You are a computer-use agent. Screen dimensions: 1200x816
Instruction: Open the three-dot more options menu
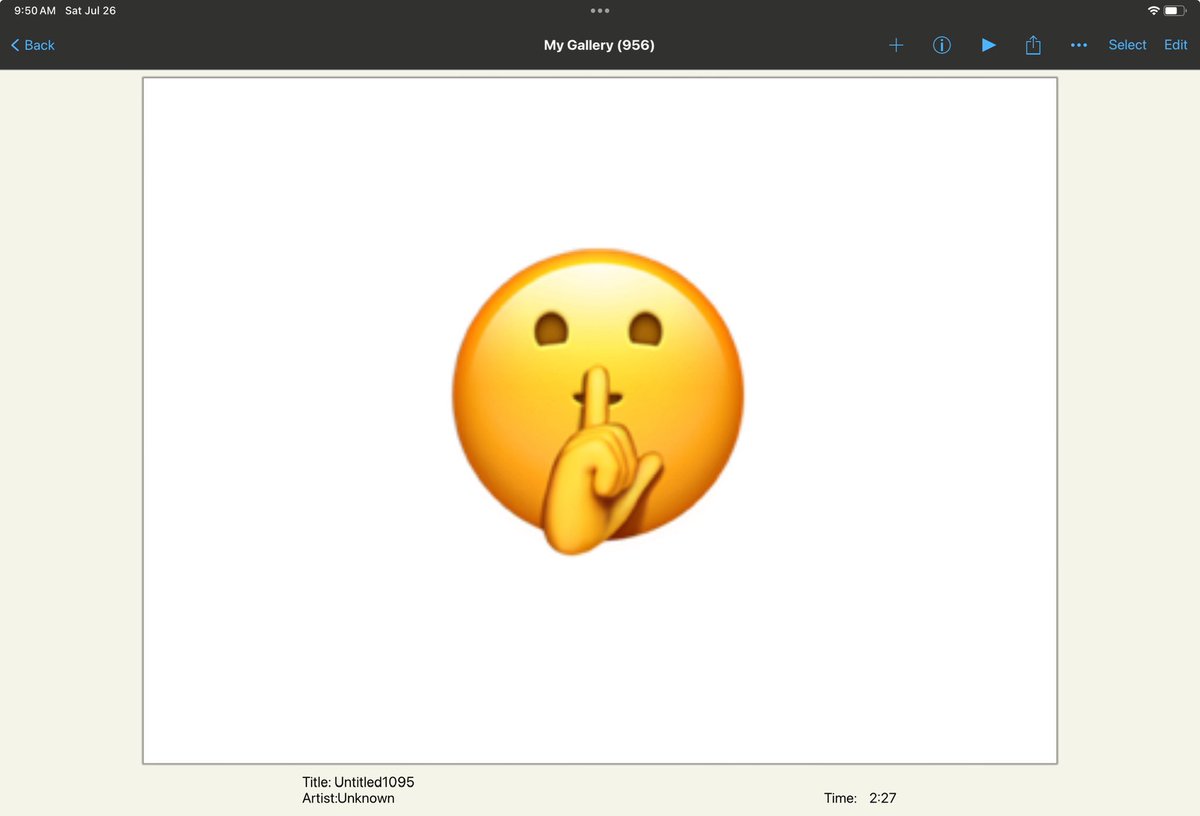click(x=1078, y=45)
